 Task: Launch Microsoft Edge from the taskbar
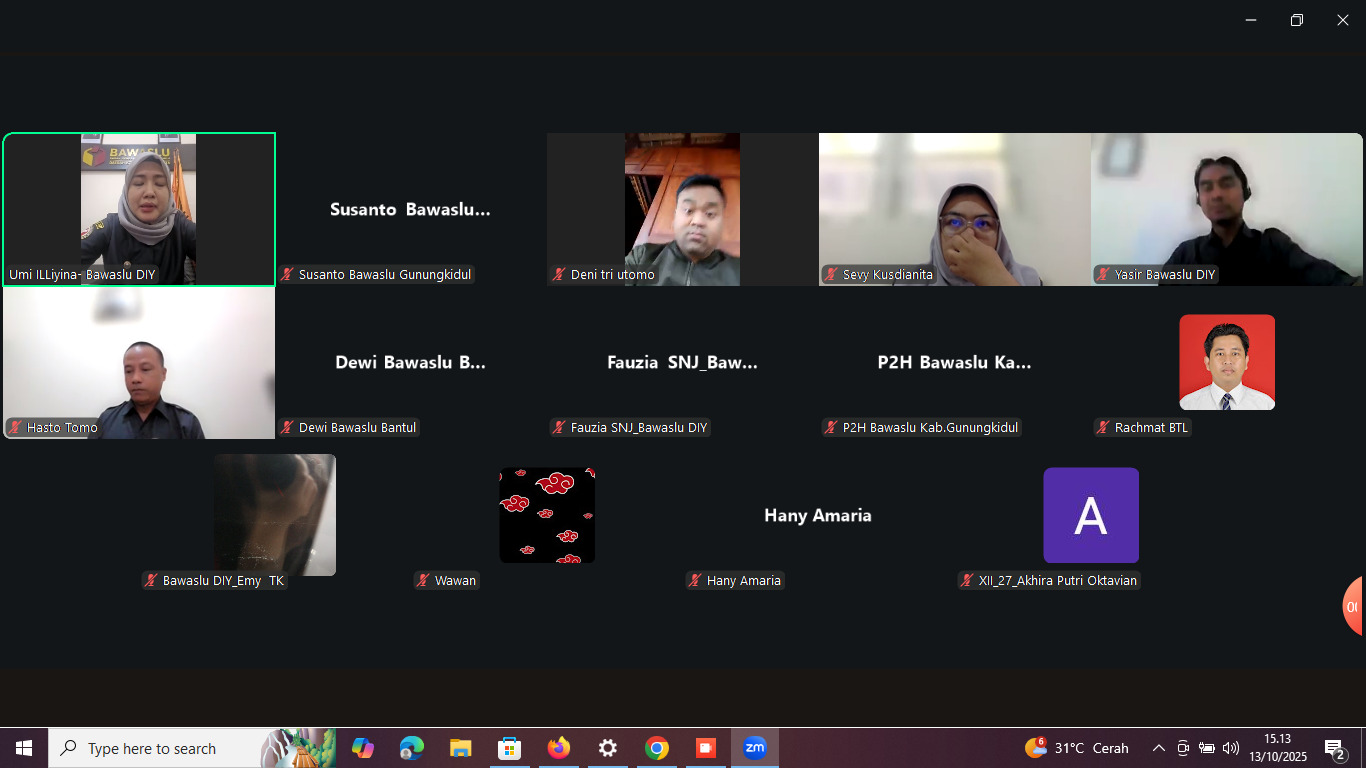411,748
